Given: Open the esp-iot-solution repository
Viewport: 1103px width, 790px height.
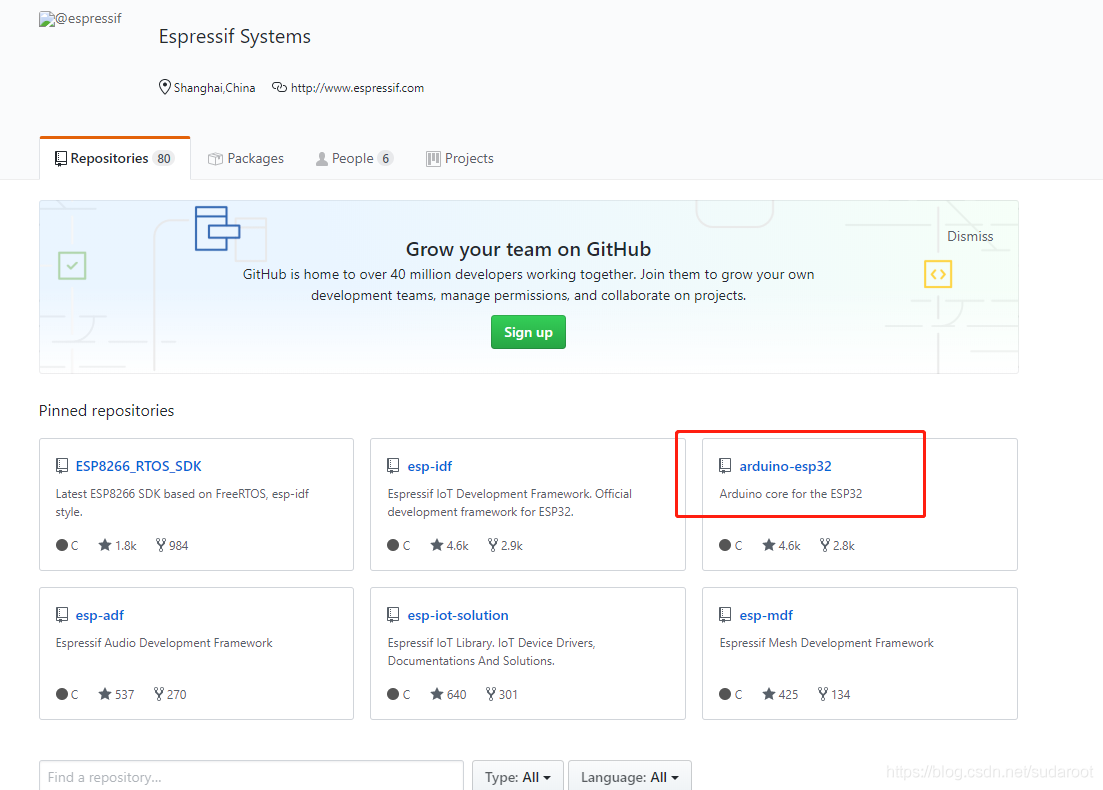Looking at the screenshot, I should click(x=458, y=615).
